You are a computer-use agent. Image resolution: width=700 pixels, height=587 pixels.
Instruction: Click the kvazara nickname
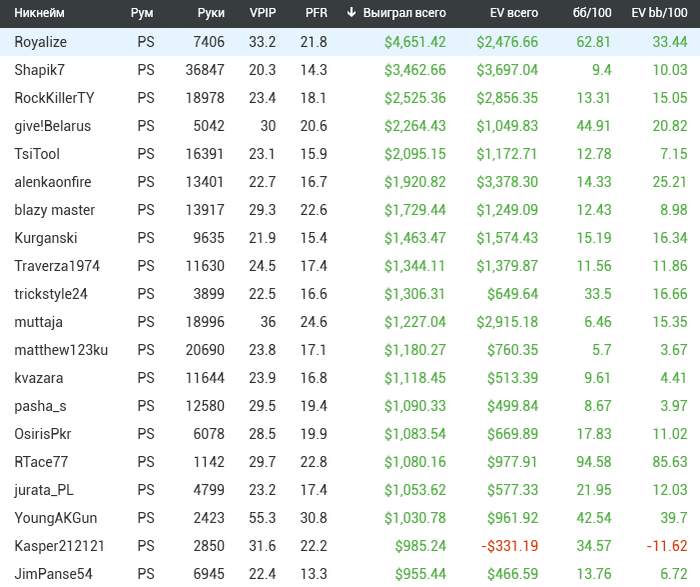point(39,378)
